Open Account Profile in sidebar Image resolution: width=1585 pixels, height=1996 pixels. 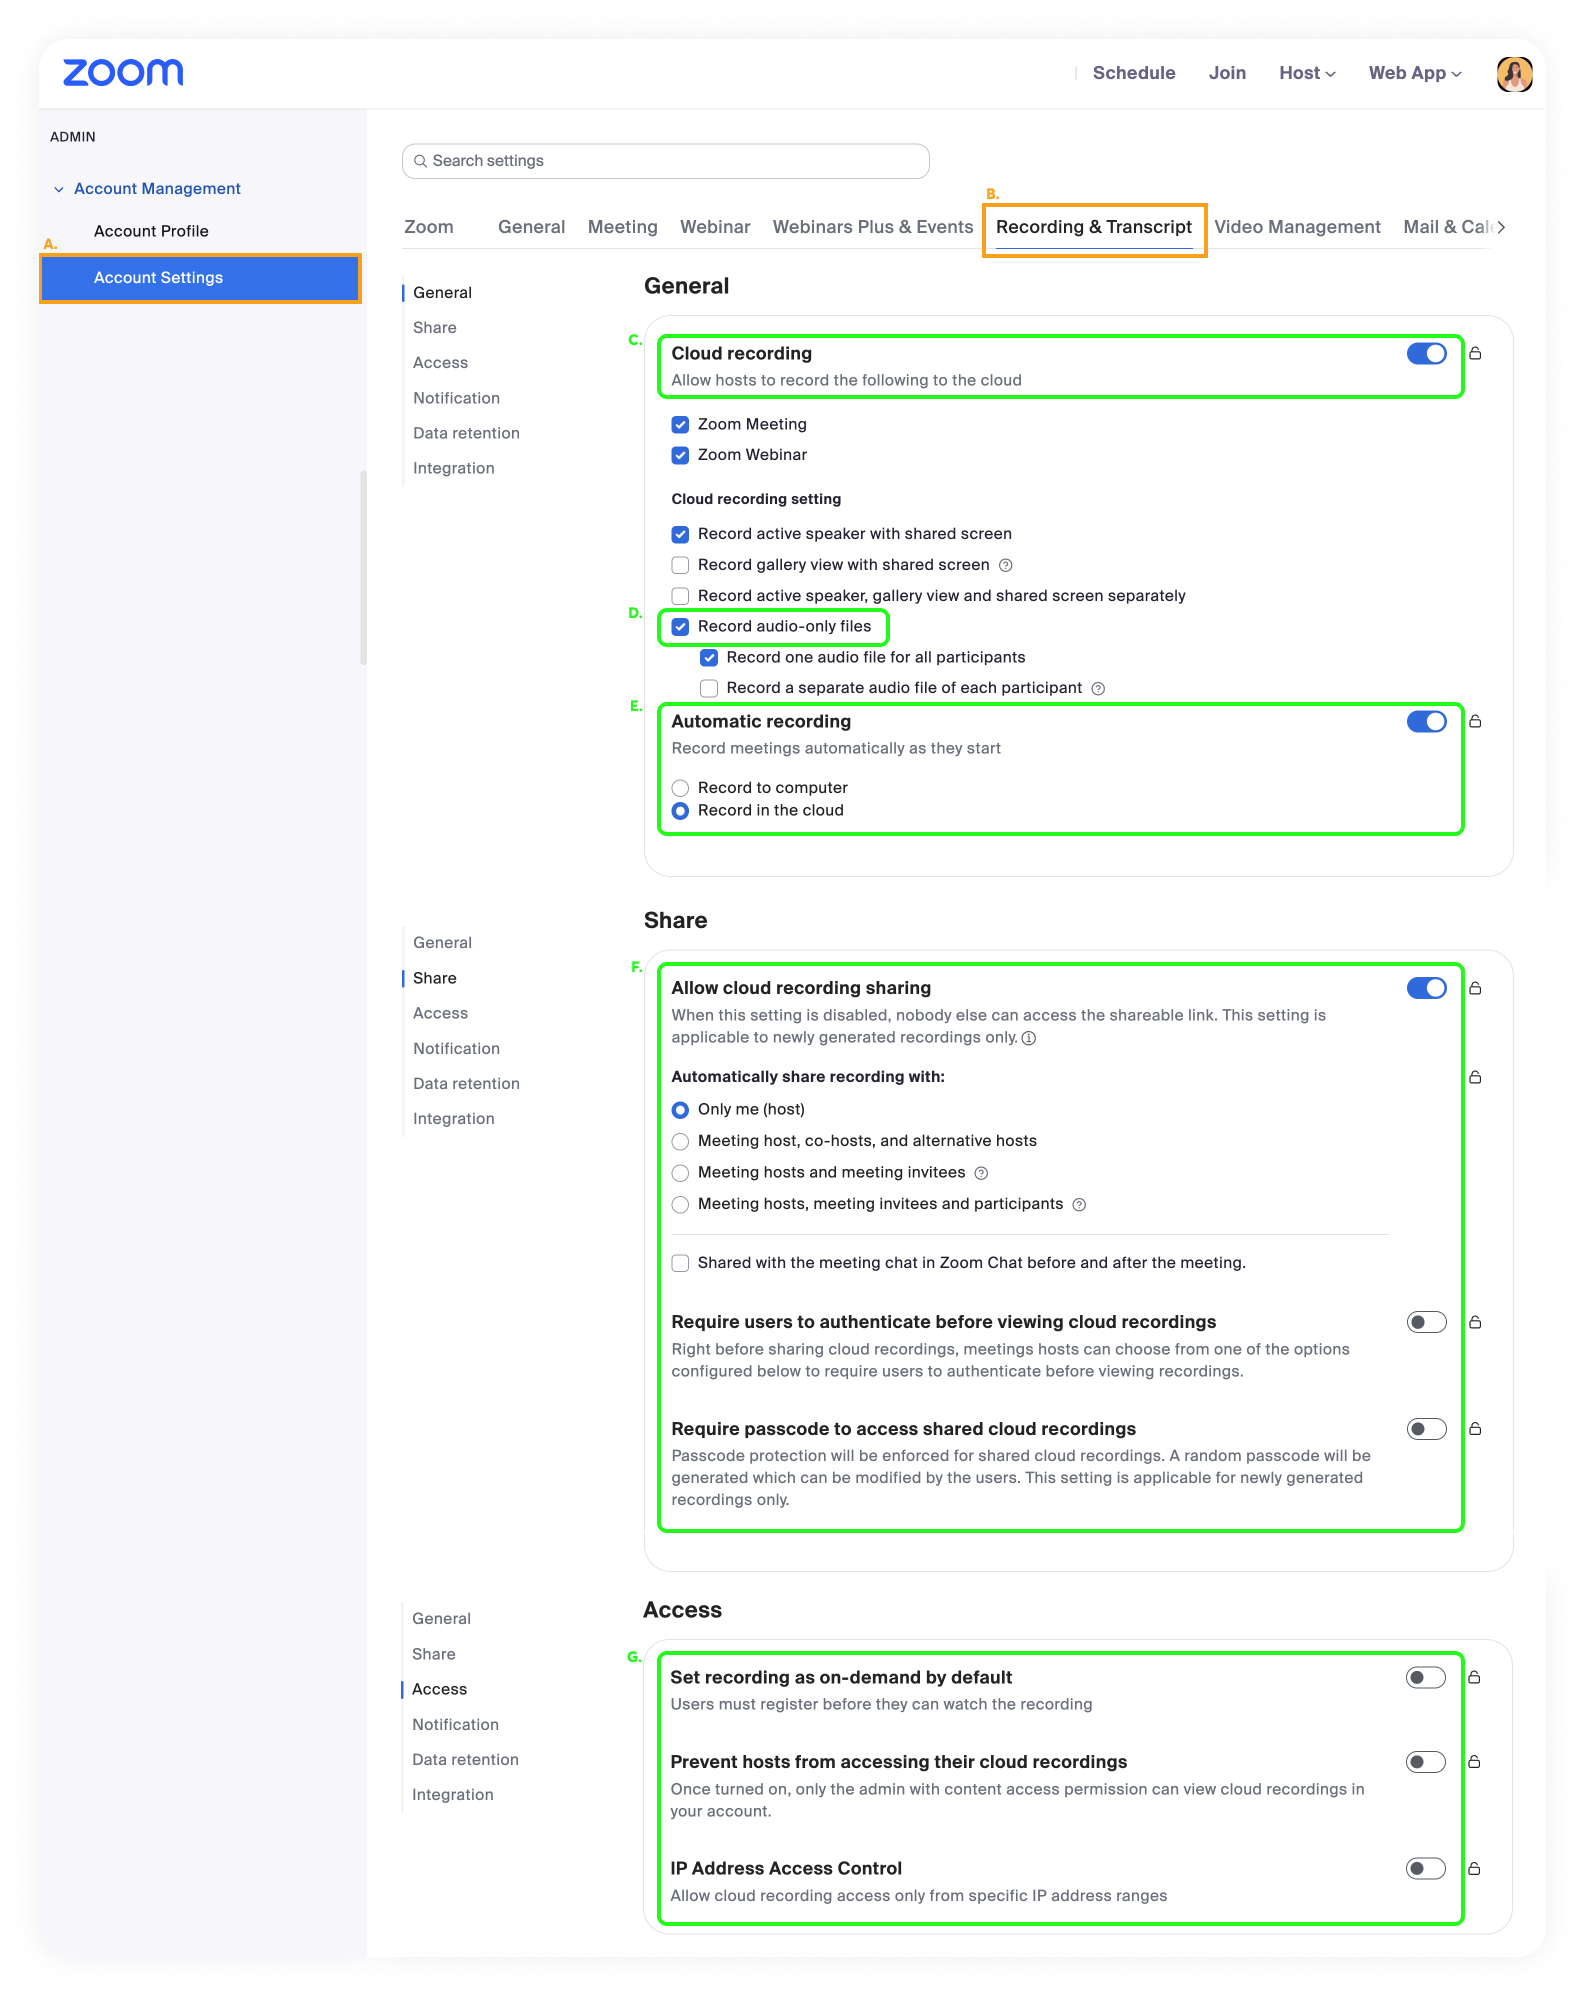tap(151, 231)
